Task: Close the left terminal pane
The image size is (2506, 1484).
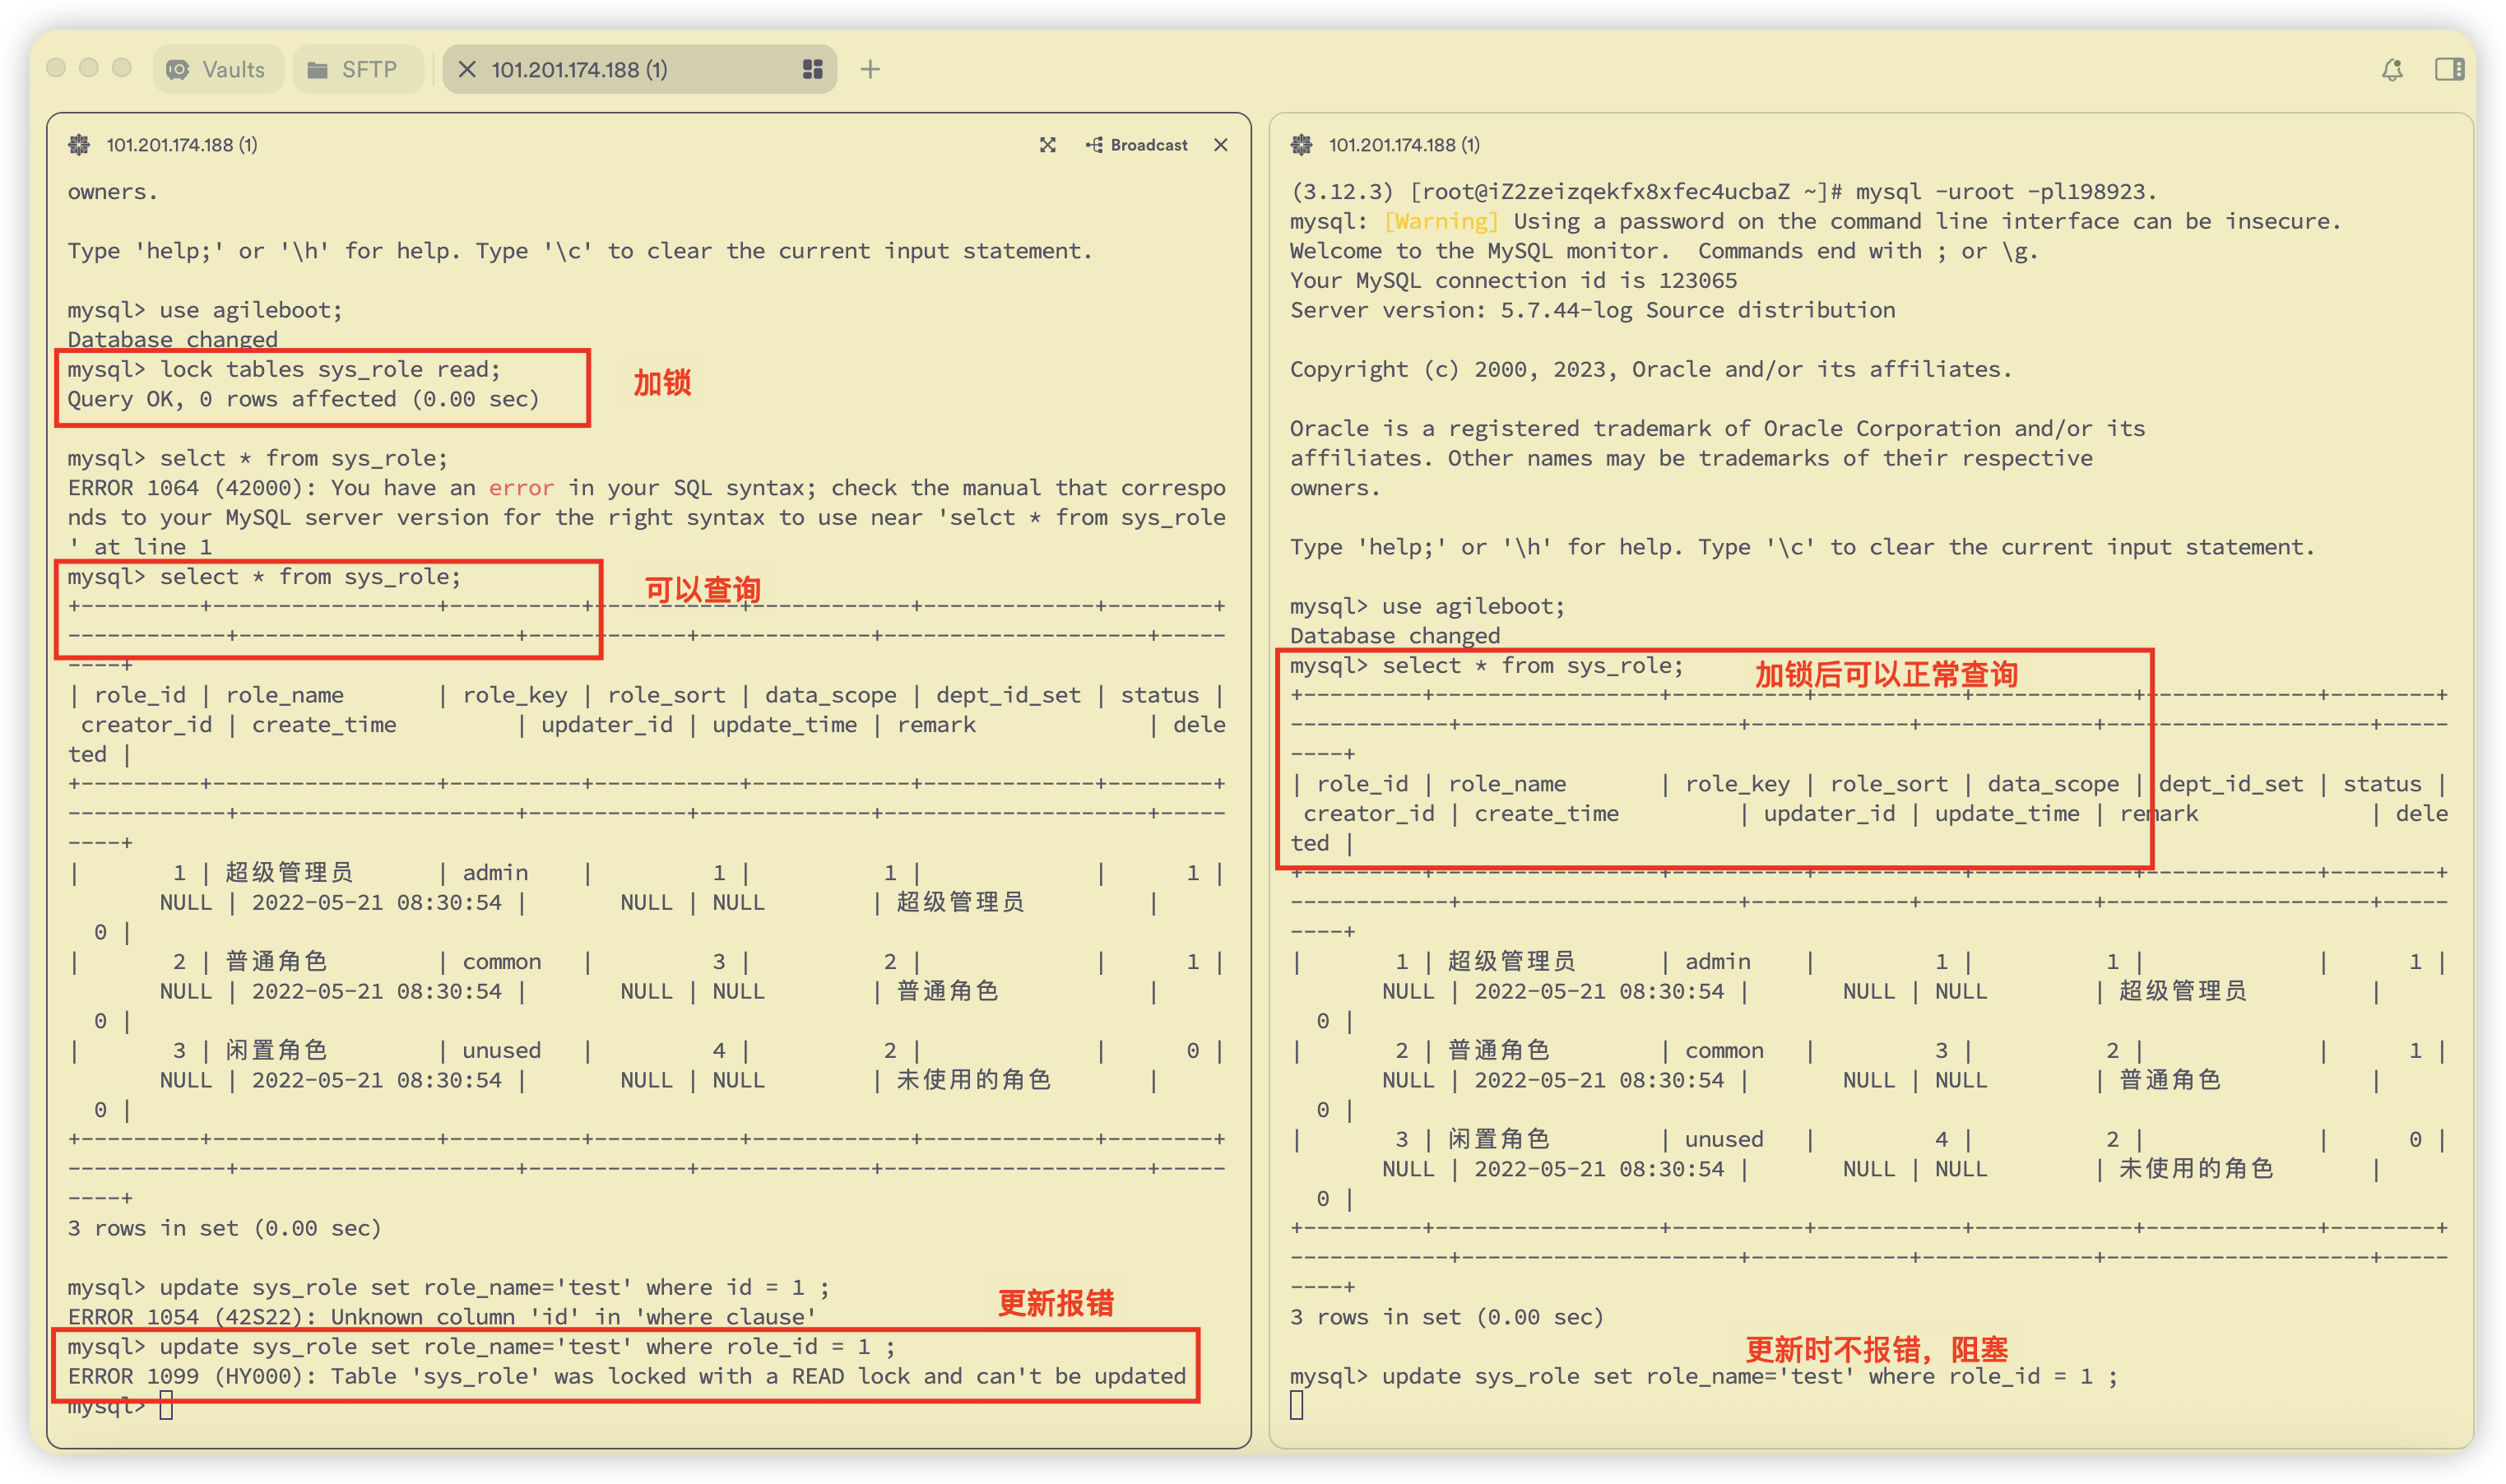Action: [x=1221, y=145]
